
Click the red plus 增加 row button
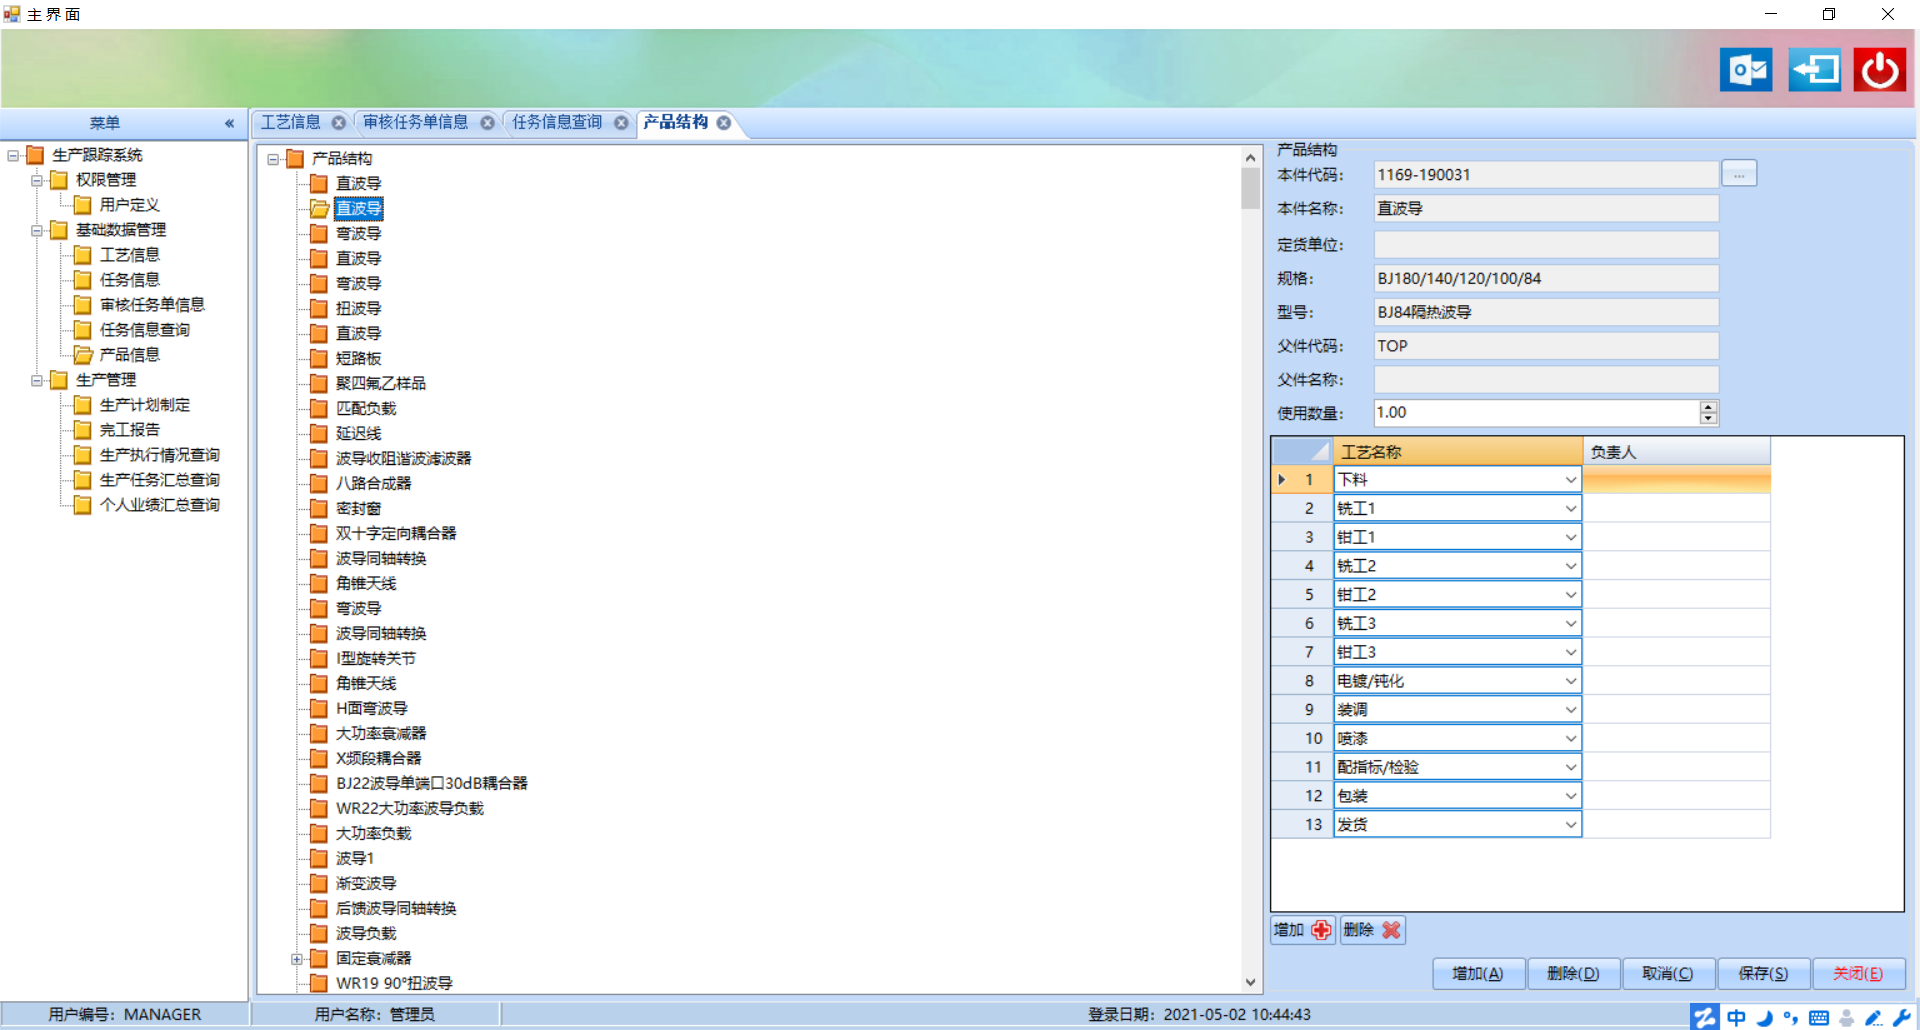[1303, 930]
